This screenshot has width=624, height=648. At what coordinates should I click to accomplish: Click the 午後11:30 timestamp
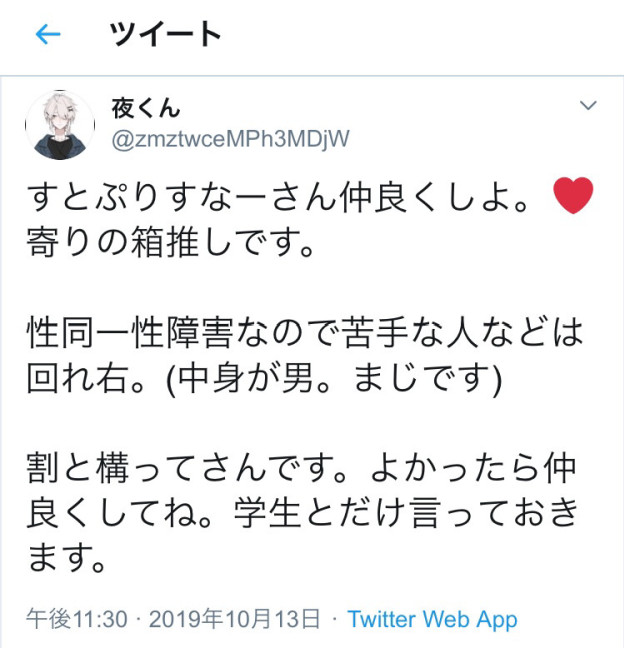77,619
